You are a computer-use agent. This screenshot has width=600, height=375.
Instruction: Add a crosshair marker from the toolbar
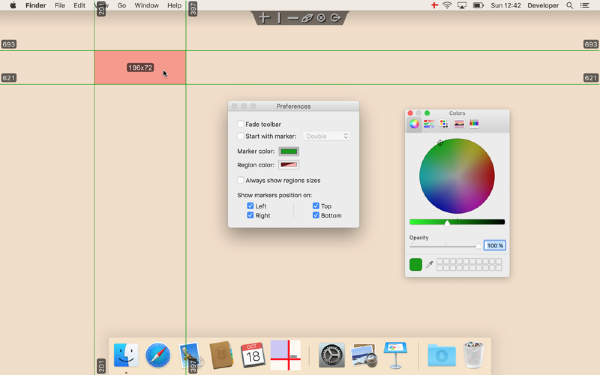(x=264, y=18)
